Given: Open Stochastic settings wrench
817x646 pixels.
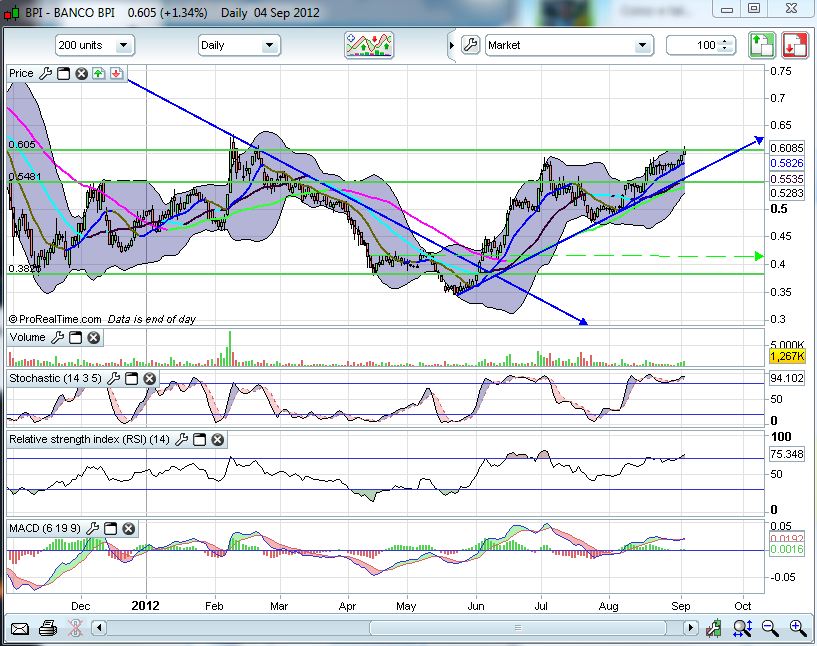Looking at the screenshot, I should point(113,378).
